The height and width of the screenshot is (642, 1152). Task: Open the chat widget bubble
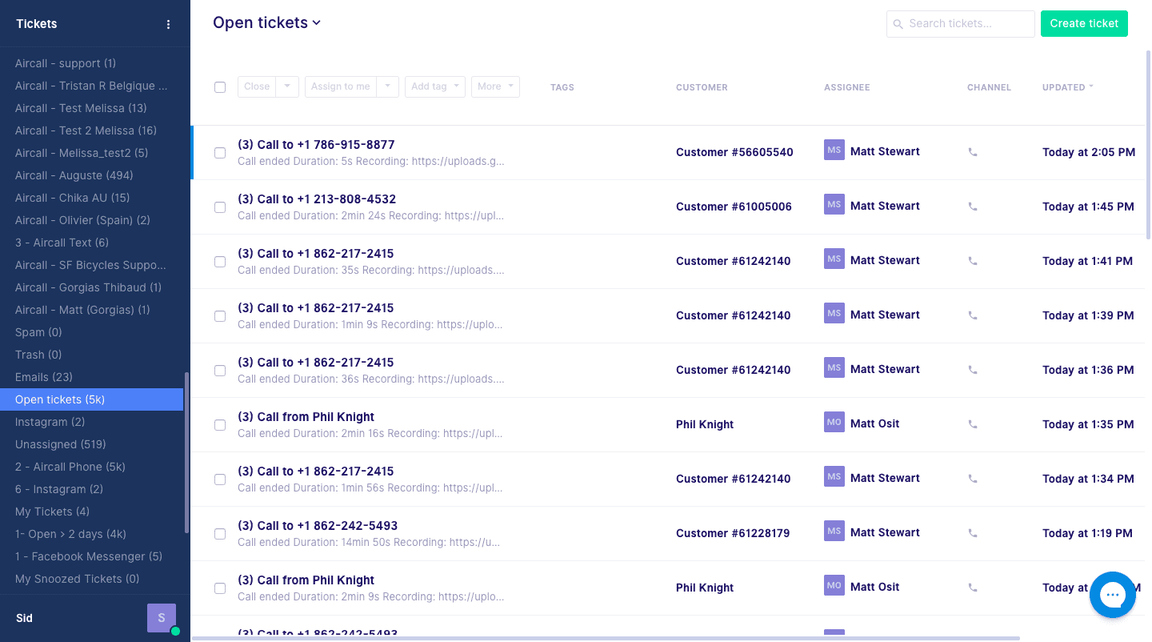pyautogui.click(x=1112, y=596)
